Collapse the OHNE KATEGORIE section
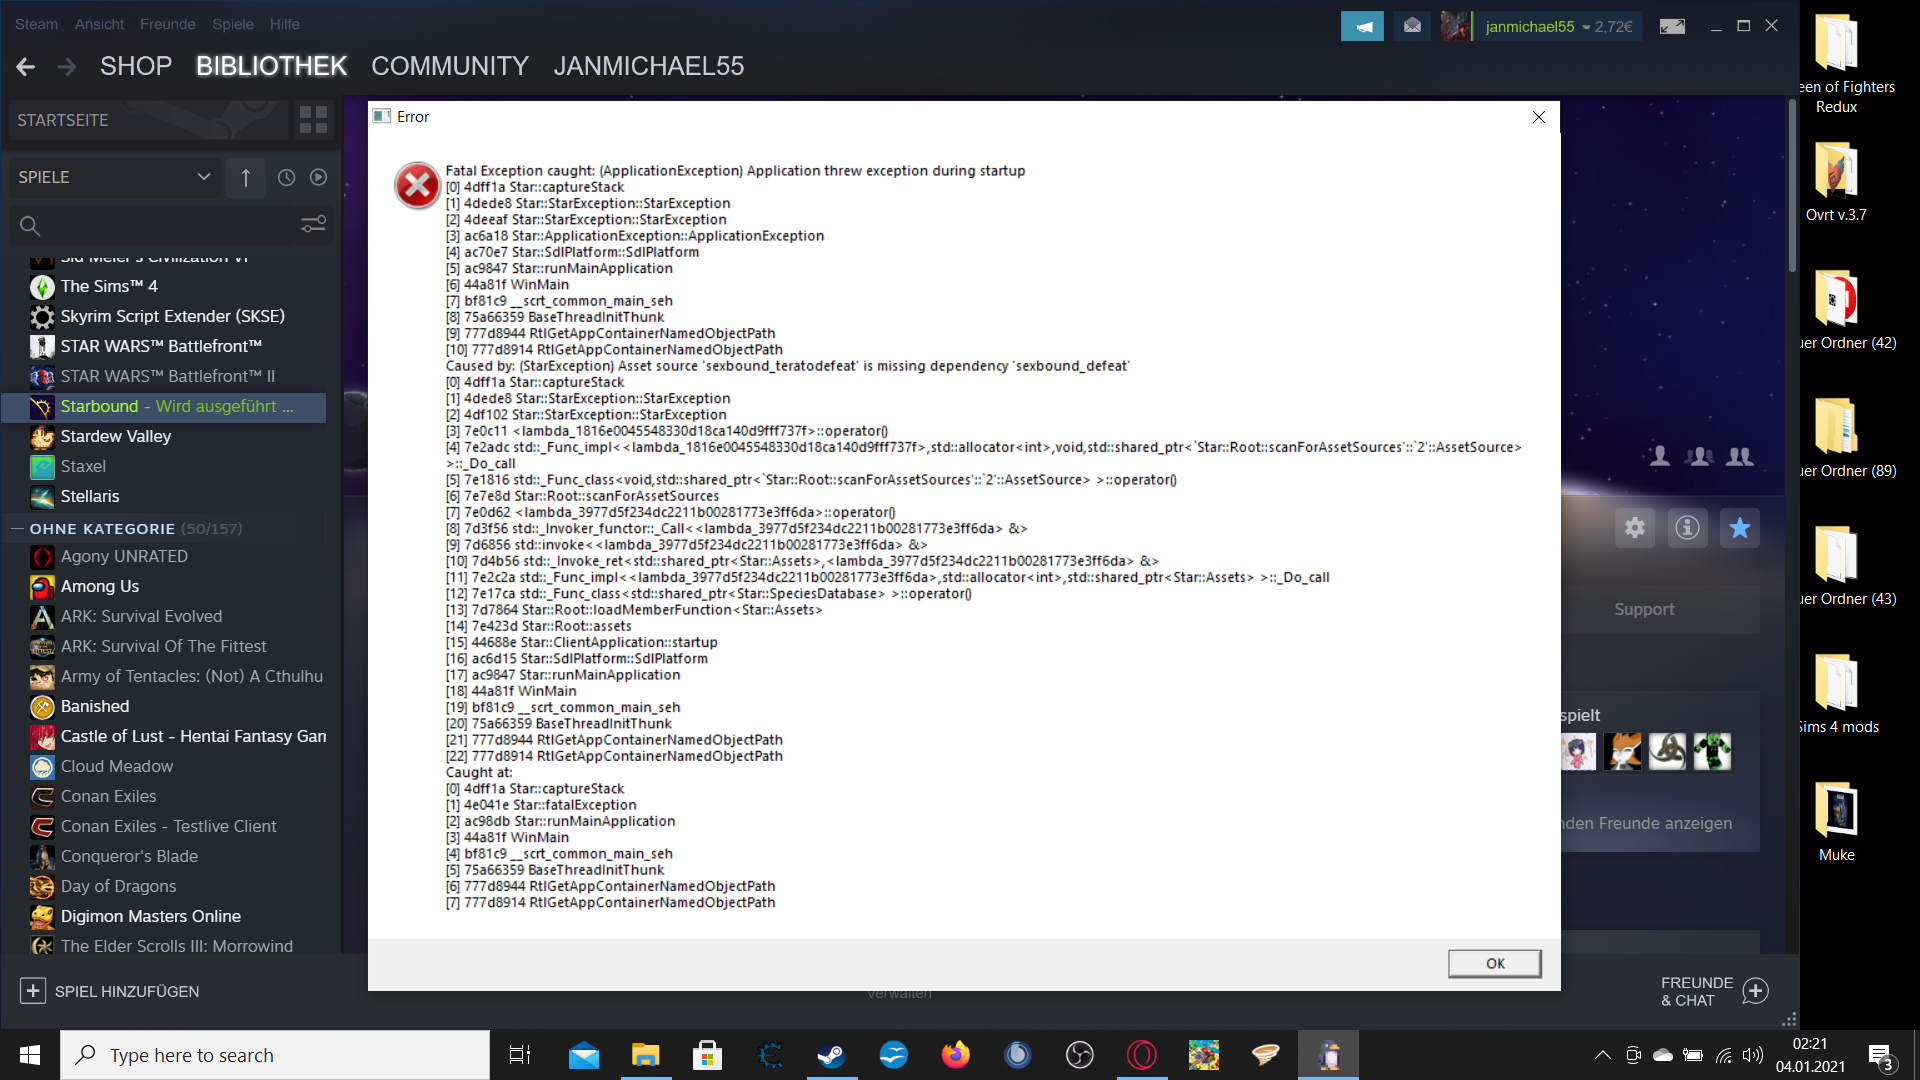 tap(17, 529)
